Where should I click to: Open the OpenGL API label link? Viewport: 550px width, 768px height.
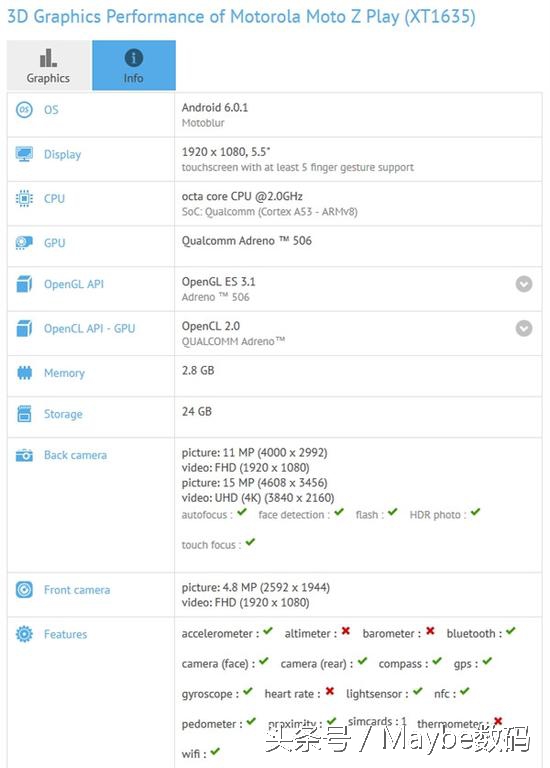[74, 284]
